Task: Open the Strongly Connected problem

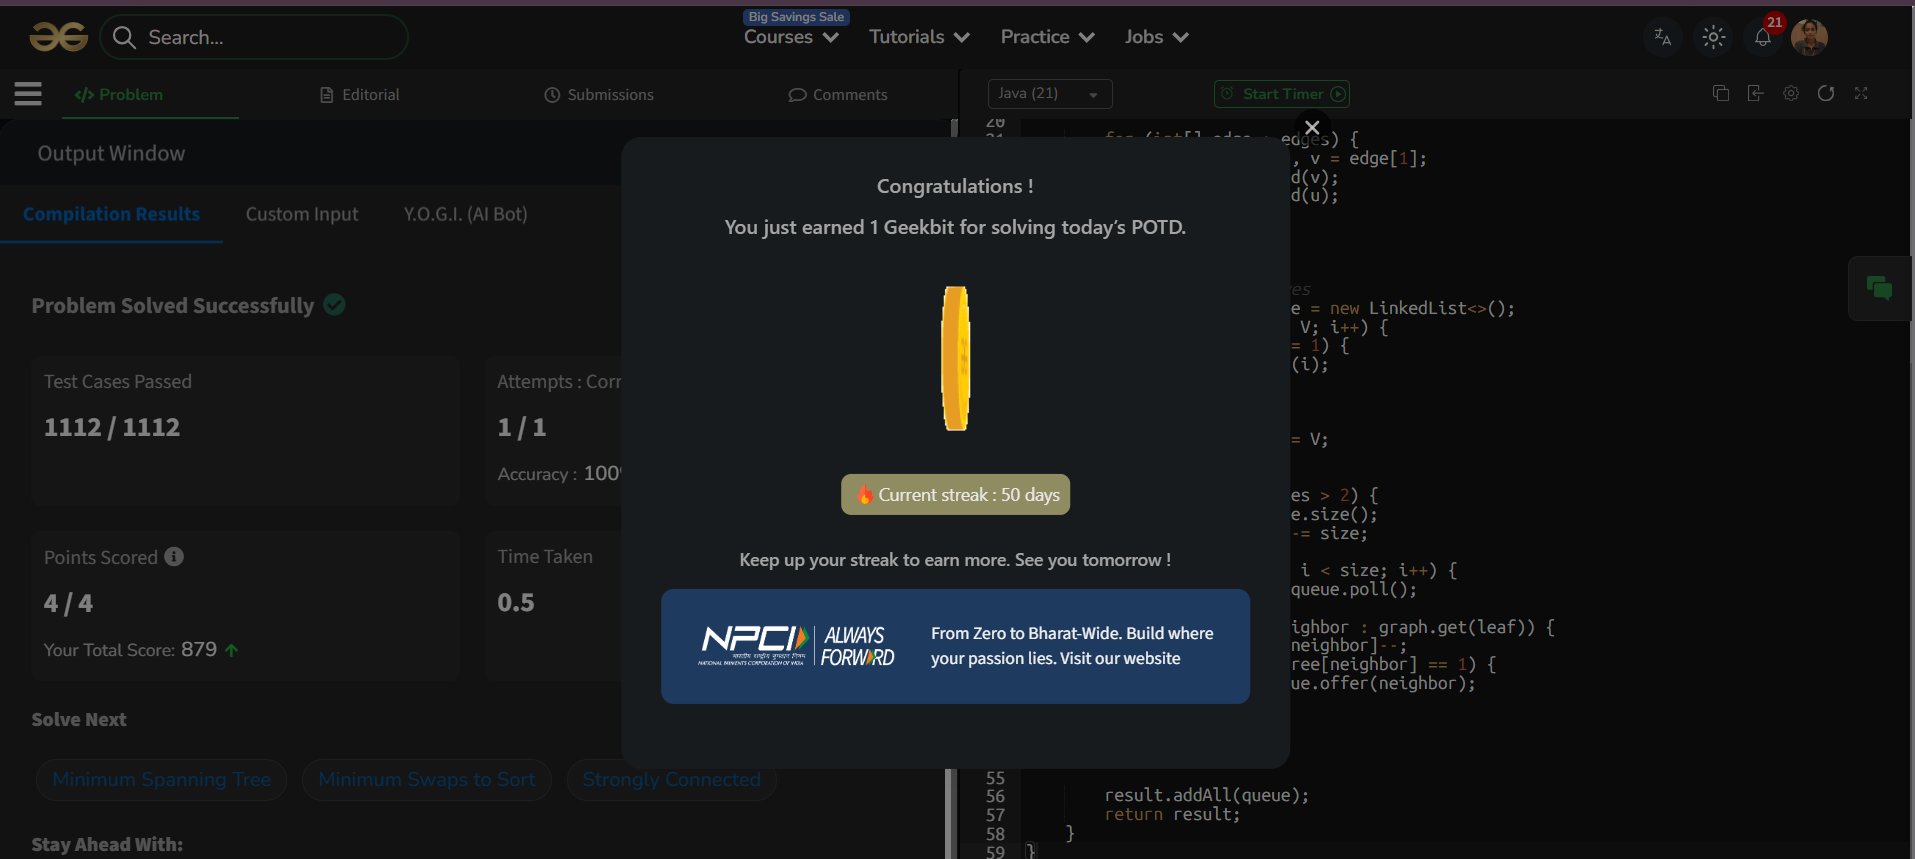Action: point(672,779)
